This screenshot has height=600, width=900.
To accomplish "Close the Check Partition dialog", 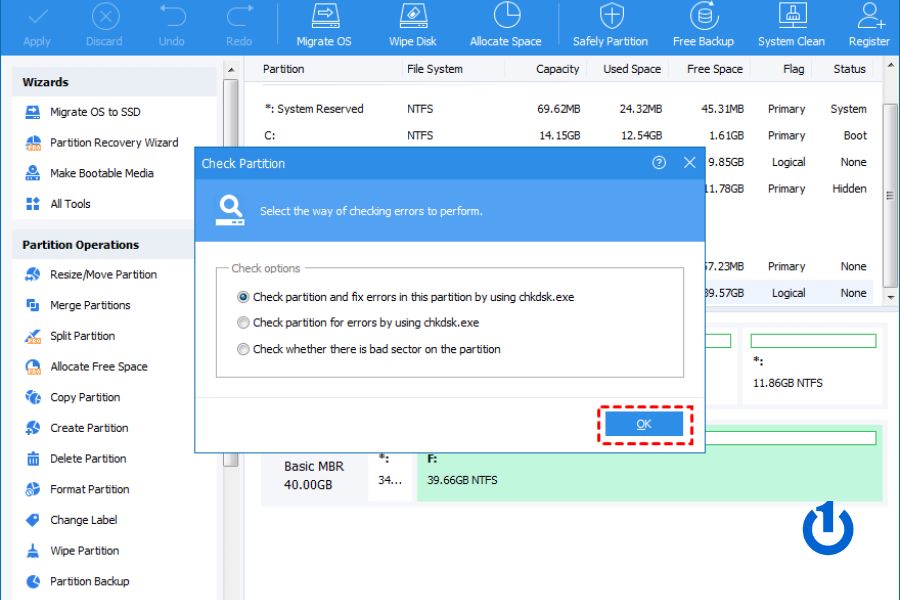I will (x=689, y=163).
